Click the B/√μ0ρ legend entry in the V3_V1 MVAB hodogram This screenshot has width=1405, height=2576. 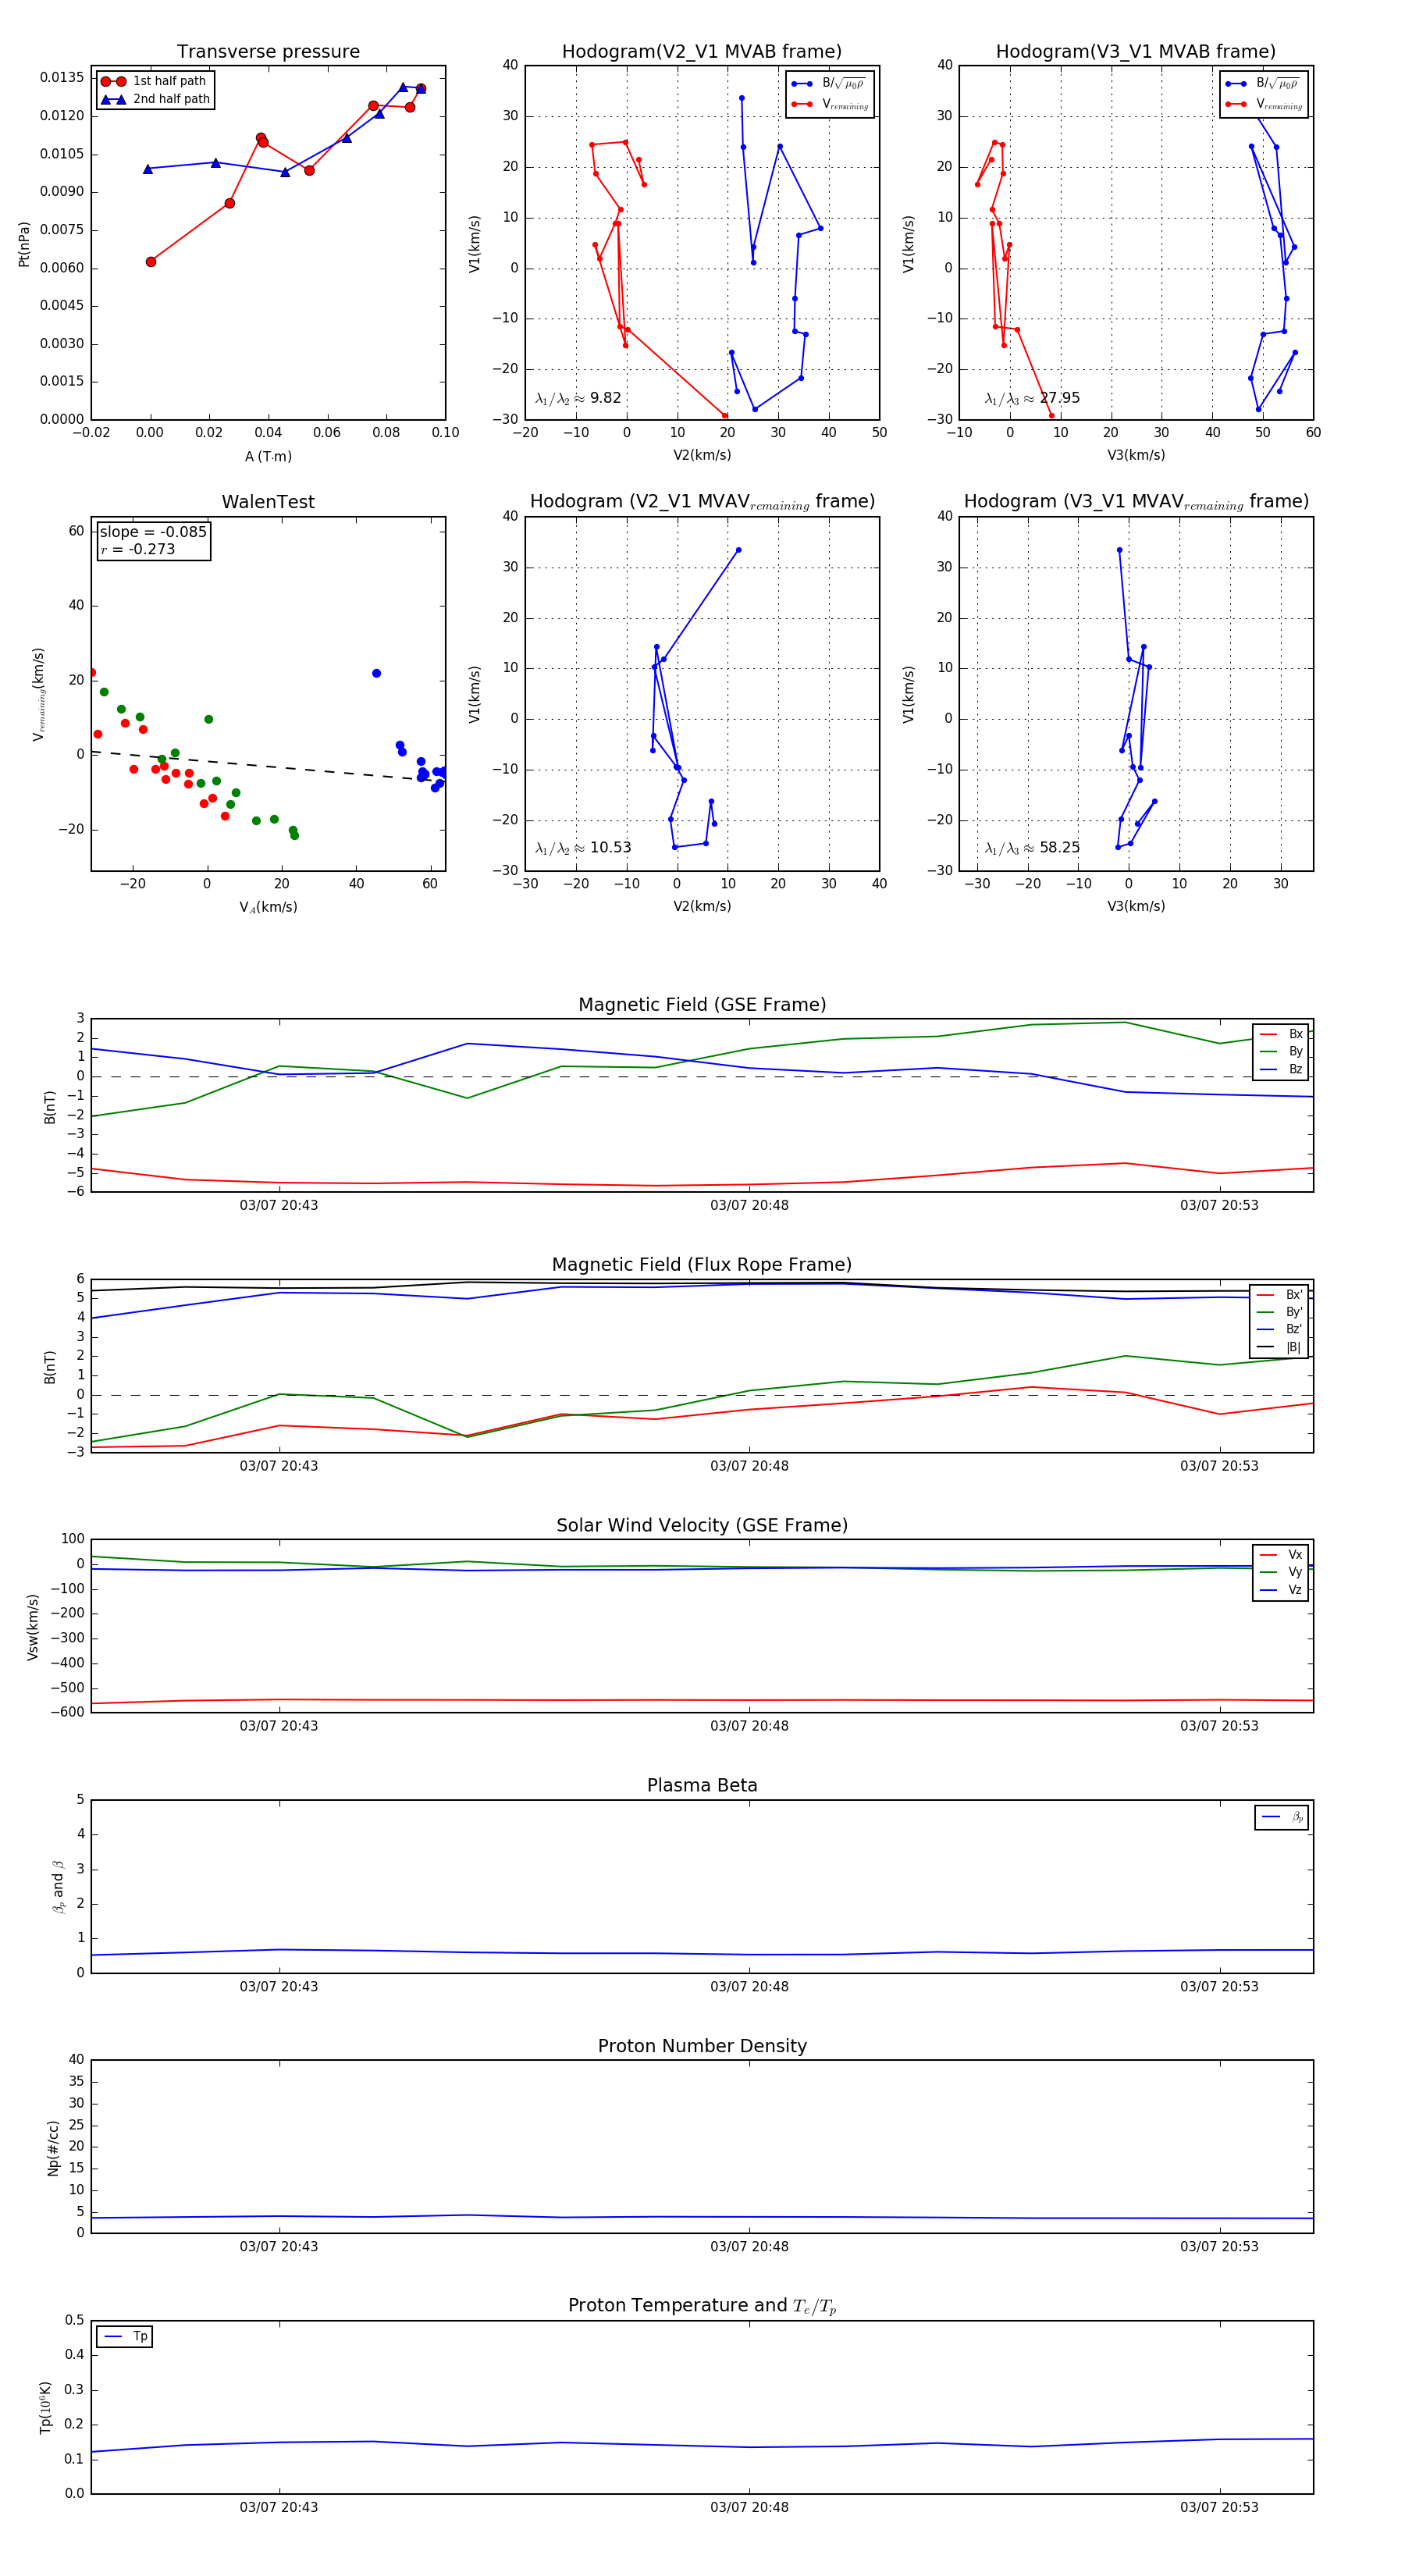[x=1263, y=84]
